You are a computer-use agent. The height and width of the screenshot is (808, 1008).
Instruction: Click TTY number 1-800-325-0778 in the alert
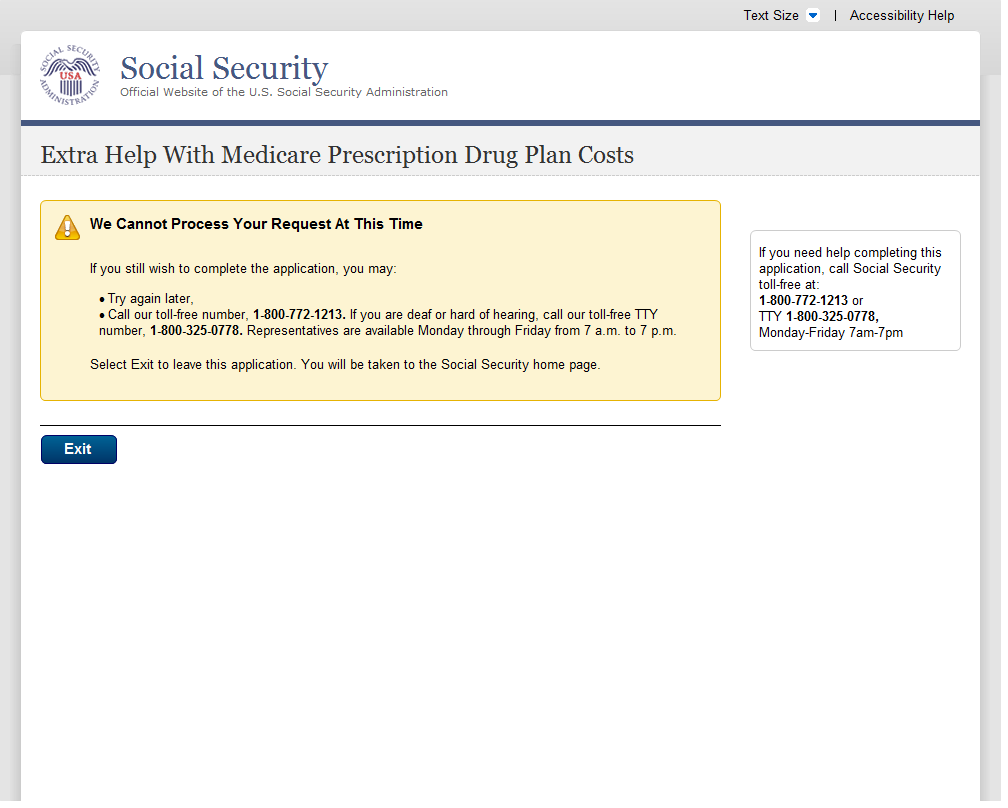196,330
